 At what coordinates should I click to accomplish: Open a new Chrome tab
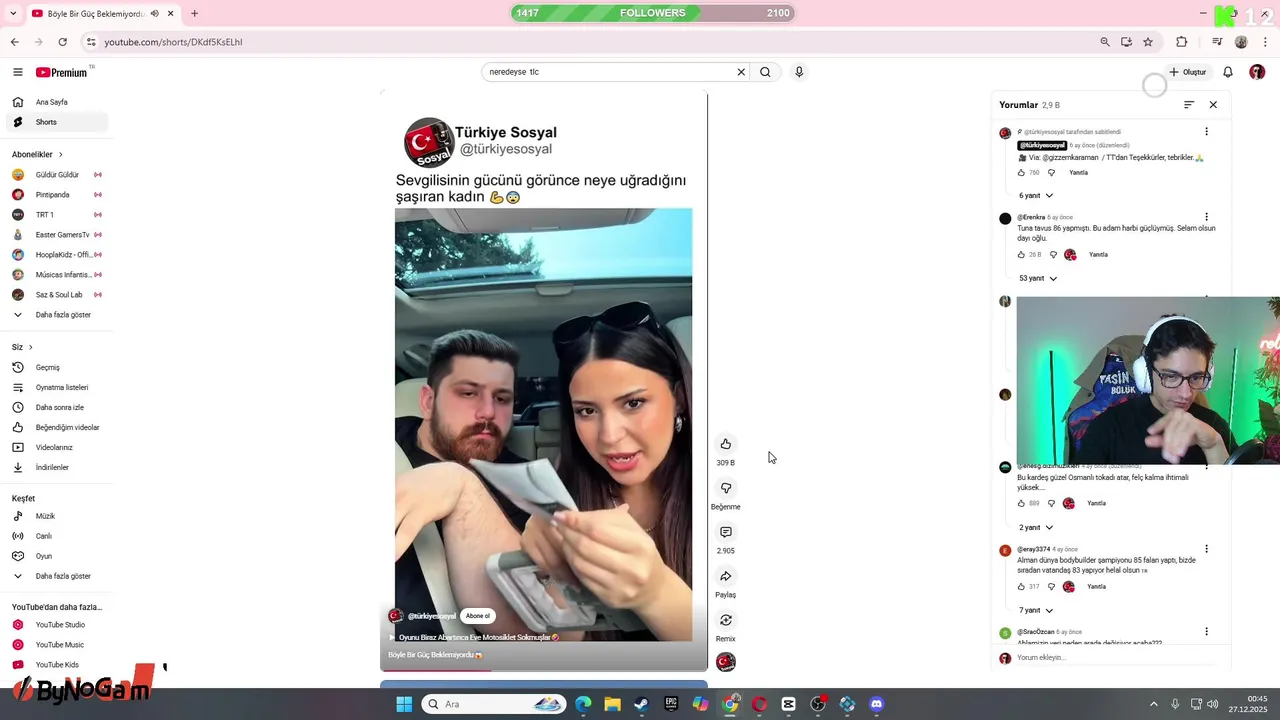click(194, 14)
